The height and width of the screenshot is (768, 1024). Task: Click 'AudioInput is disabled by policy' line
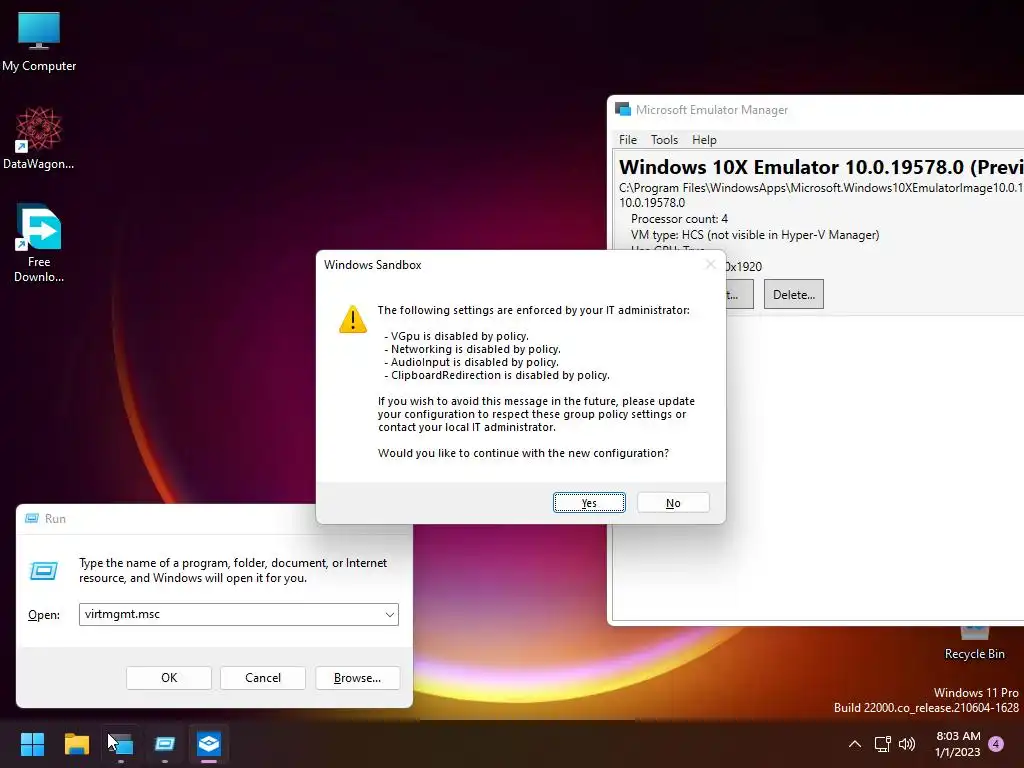tap(471, 362)
